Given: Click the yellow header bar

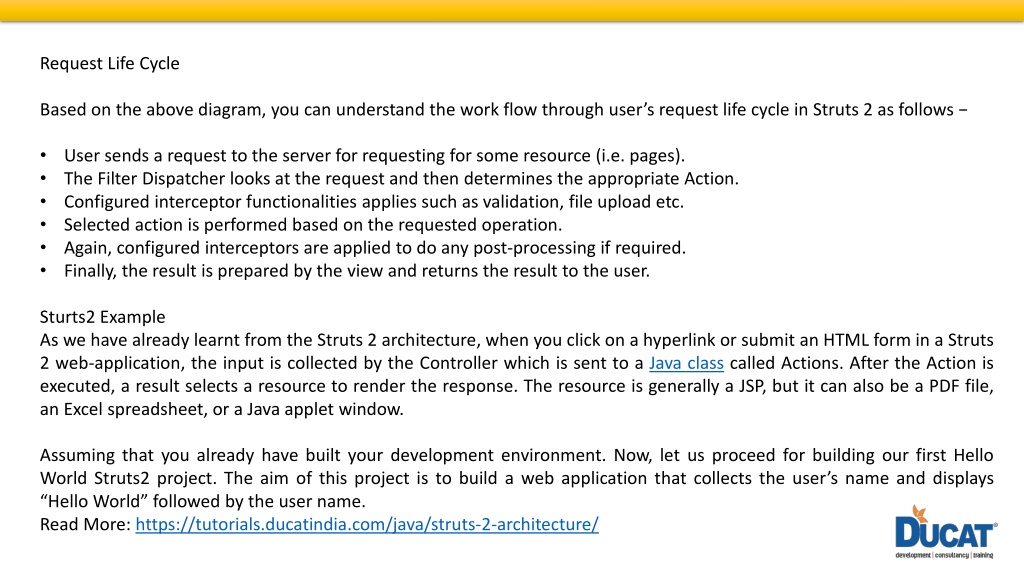Looking at the screenshot, I should coord(512,10).
